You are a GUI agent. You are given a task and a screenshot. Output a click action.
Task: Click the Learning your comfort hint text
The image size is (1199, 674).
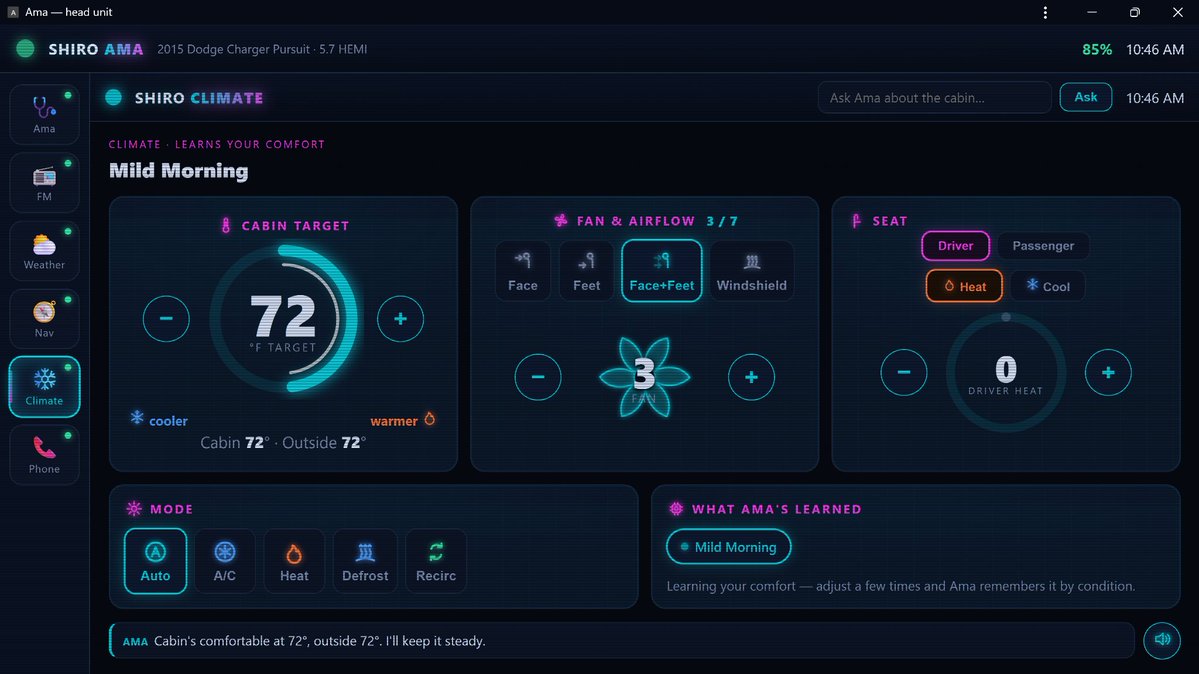click(x=901, y=586)
